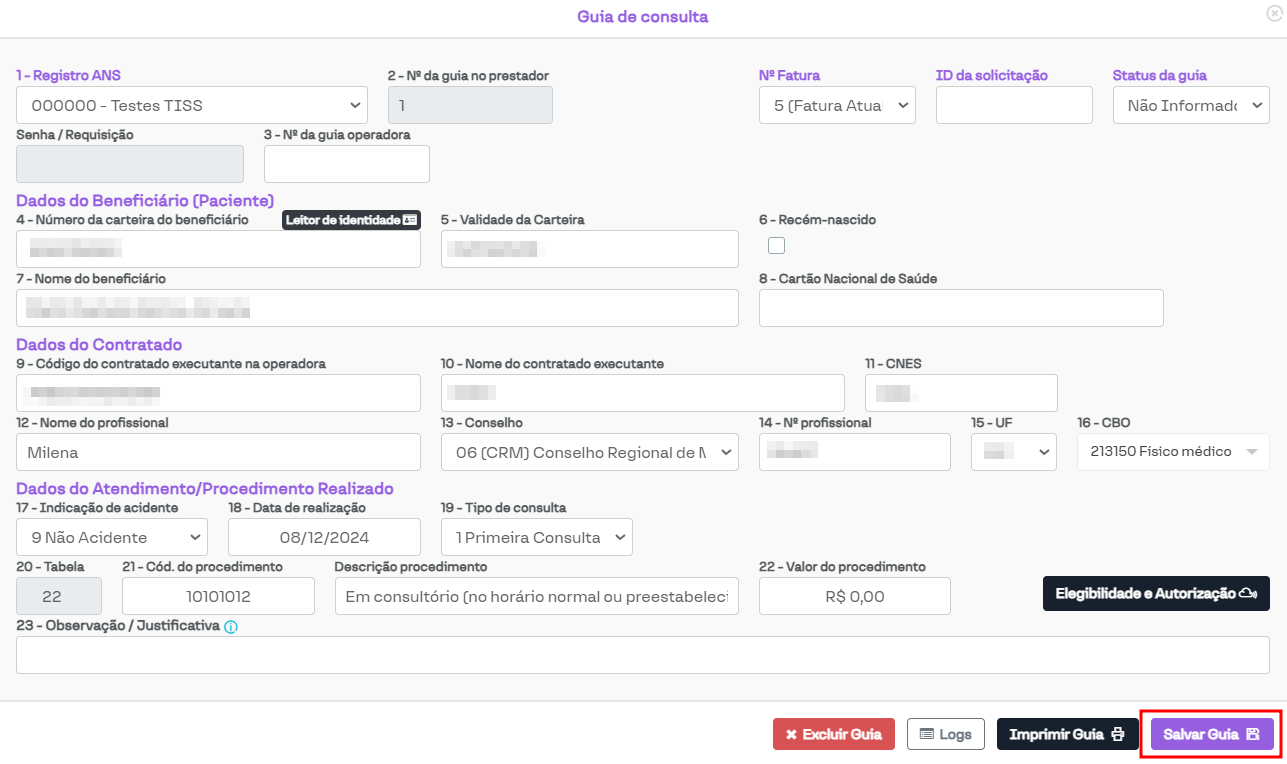Open the UF state dropdown
The image size is (1287, 764).
point(1013,452)
